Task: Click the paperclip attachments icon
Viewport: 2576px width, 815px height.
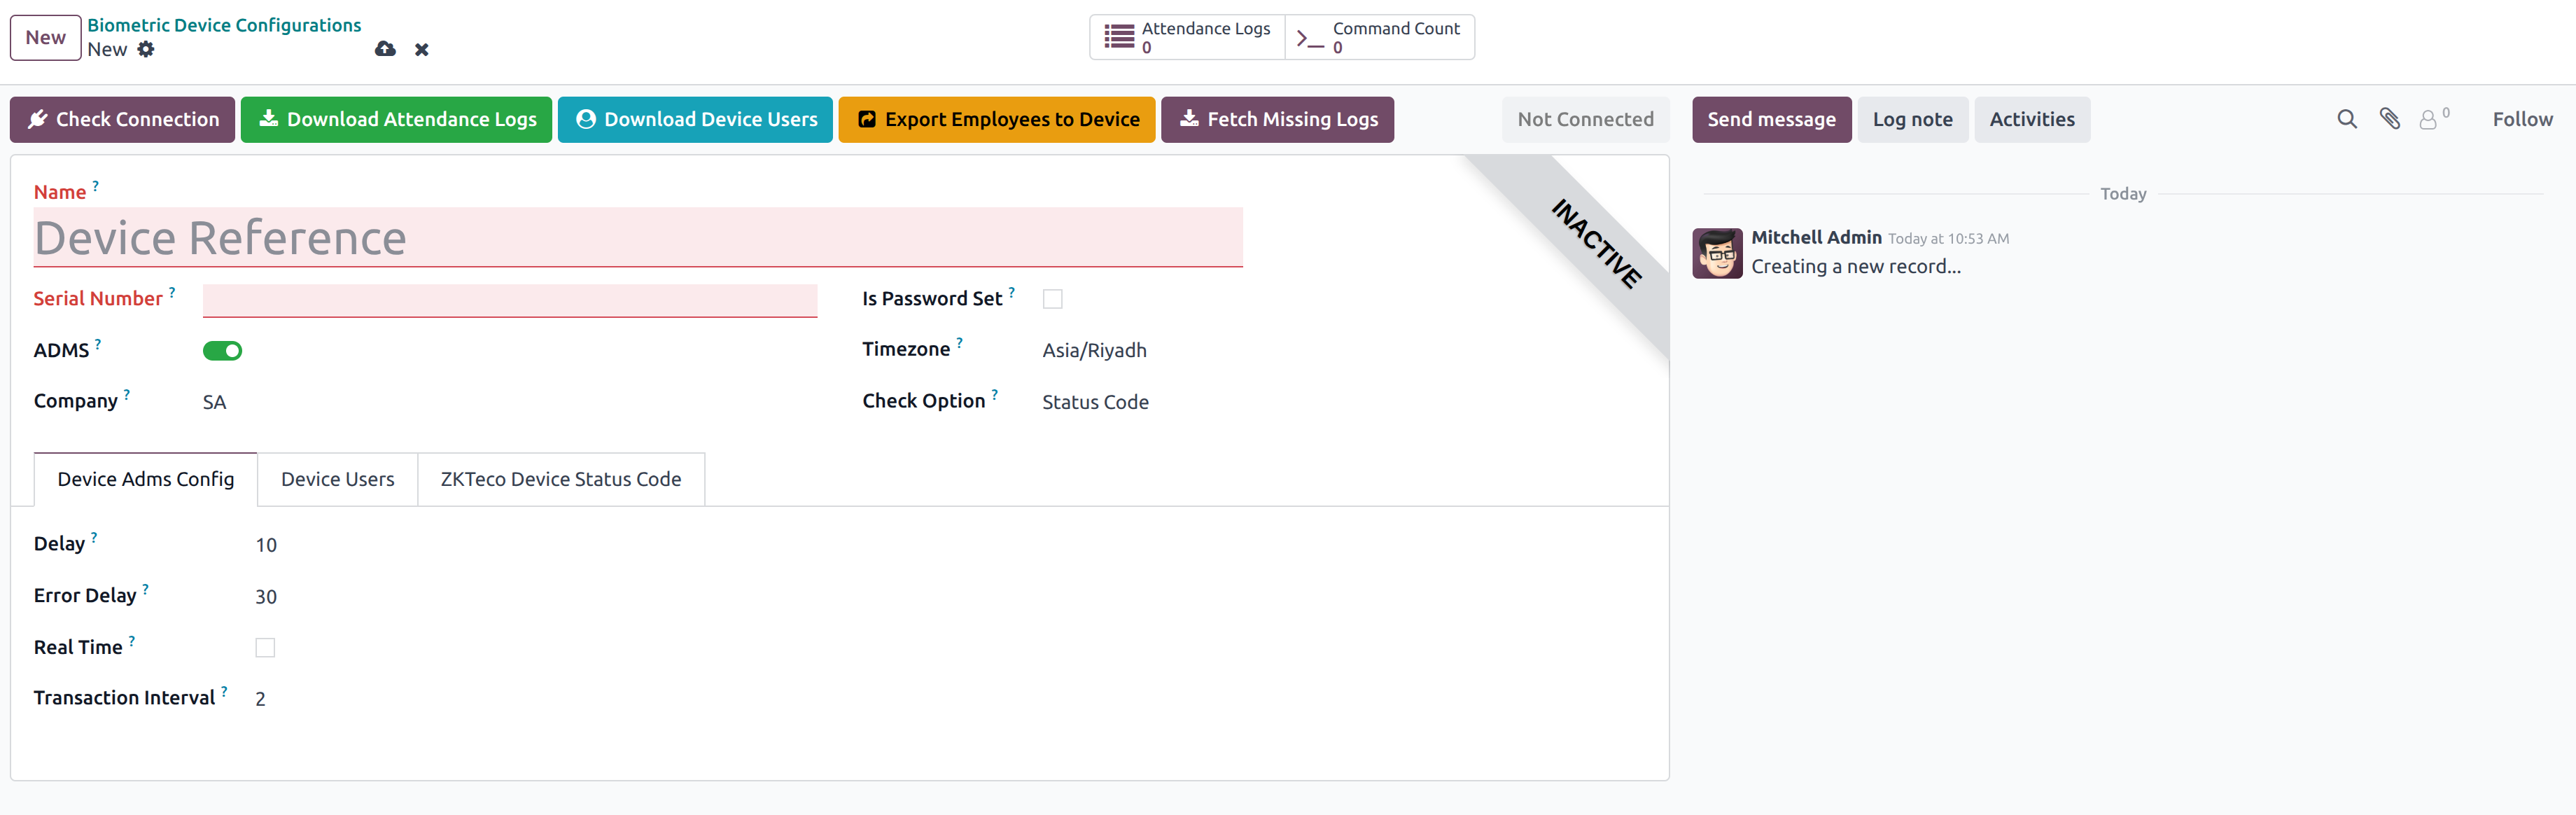Action: pos(2389,119)
